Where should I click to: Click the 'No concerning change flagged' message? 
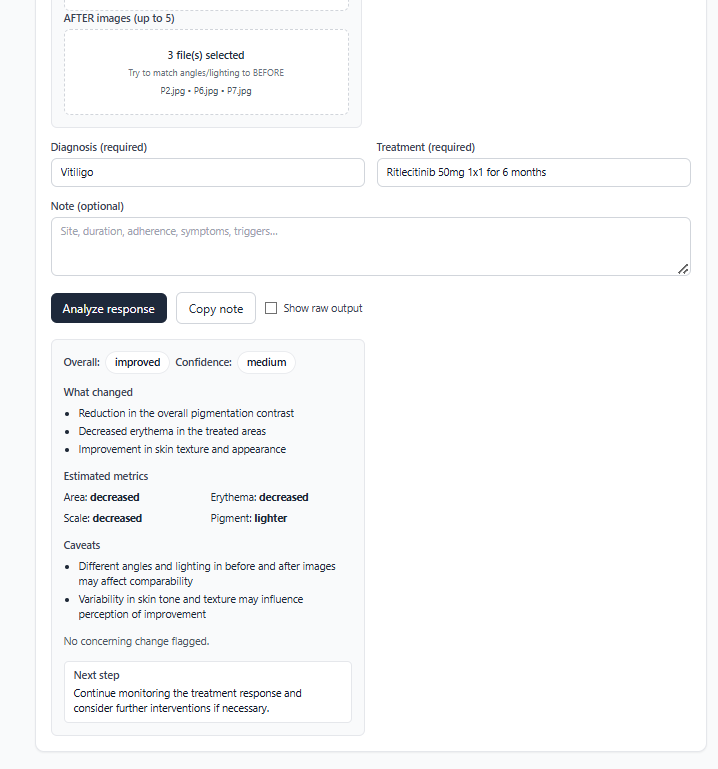click(x=136, y=641)
